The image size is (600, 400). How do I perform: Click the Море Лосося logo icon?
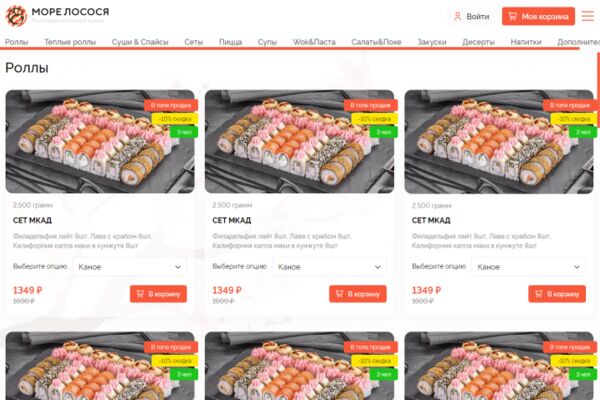point(16,16)
